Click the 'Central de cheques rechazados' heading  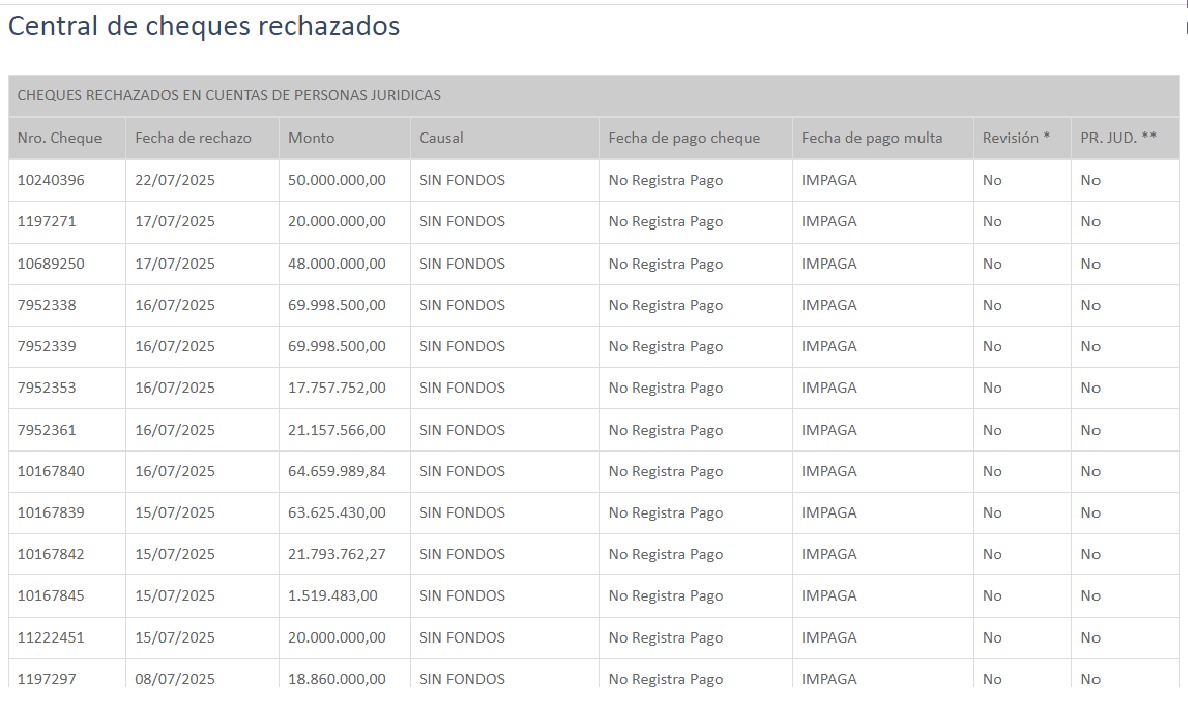tap(204, 27)
